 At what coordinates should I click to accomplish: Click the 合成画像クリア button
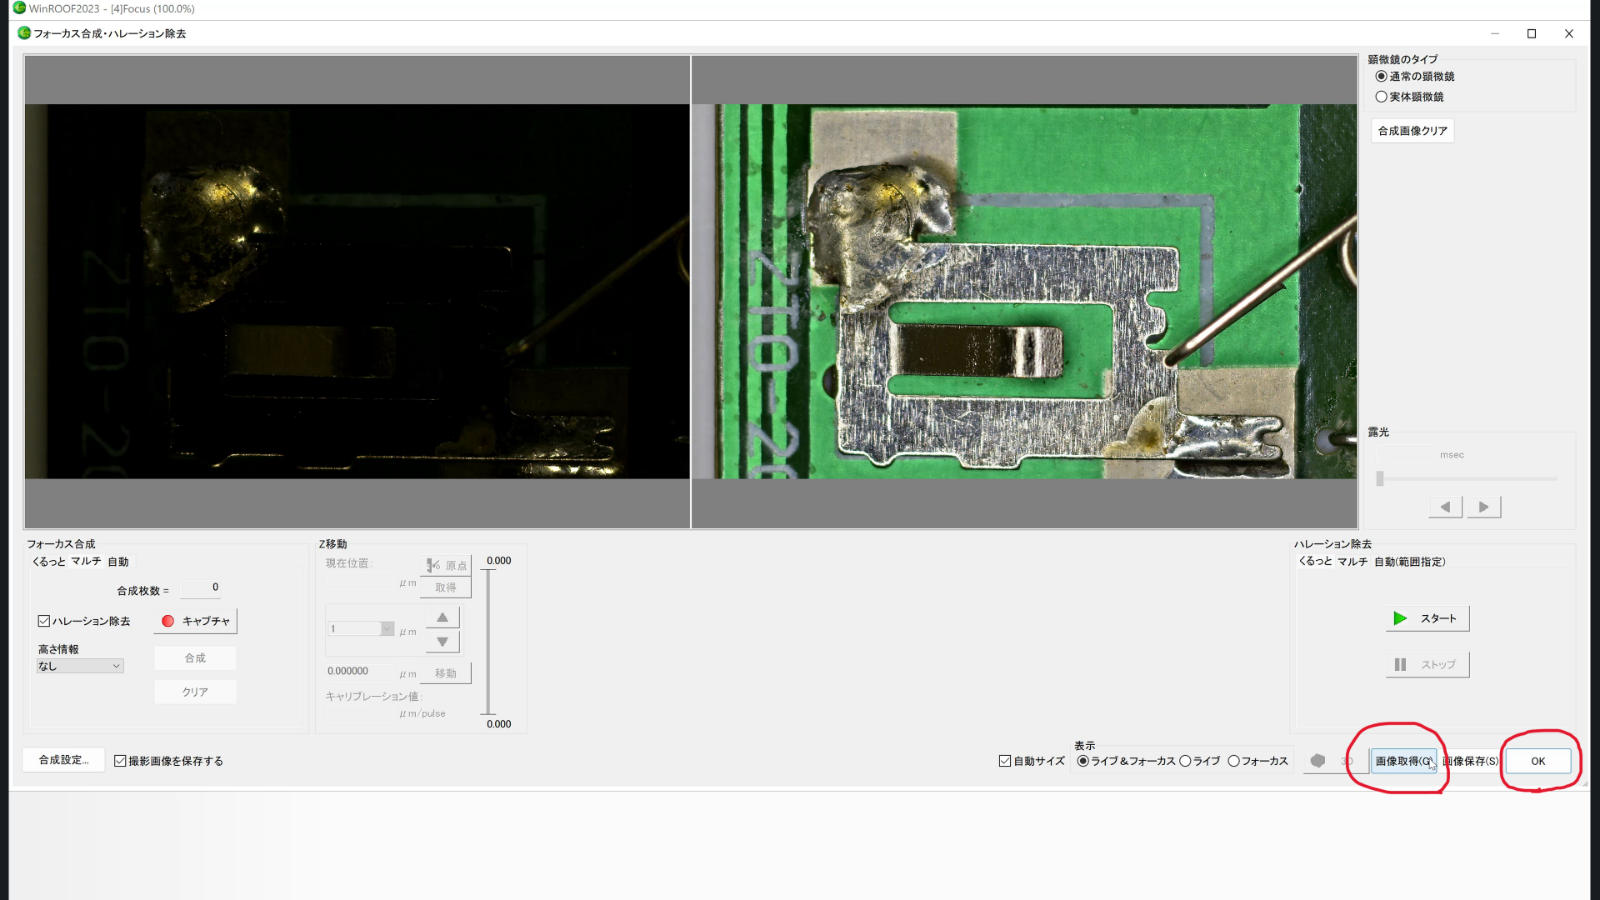[1412, 131]
